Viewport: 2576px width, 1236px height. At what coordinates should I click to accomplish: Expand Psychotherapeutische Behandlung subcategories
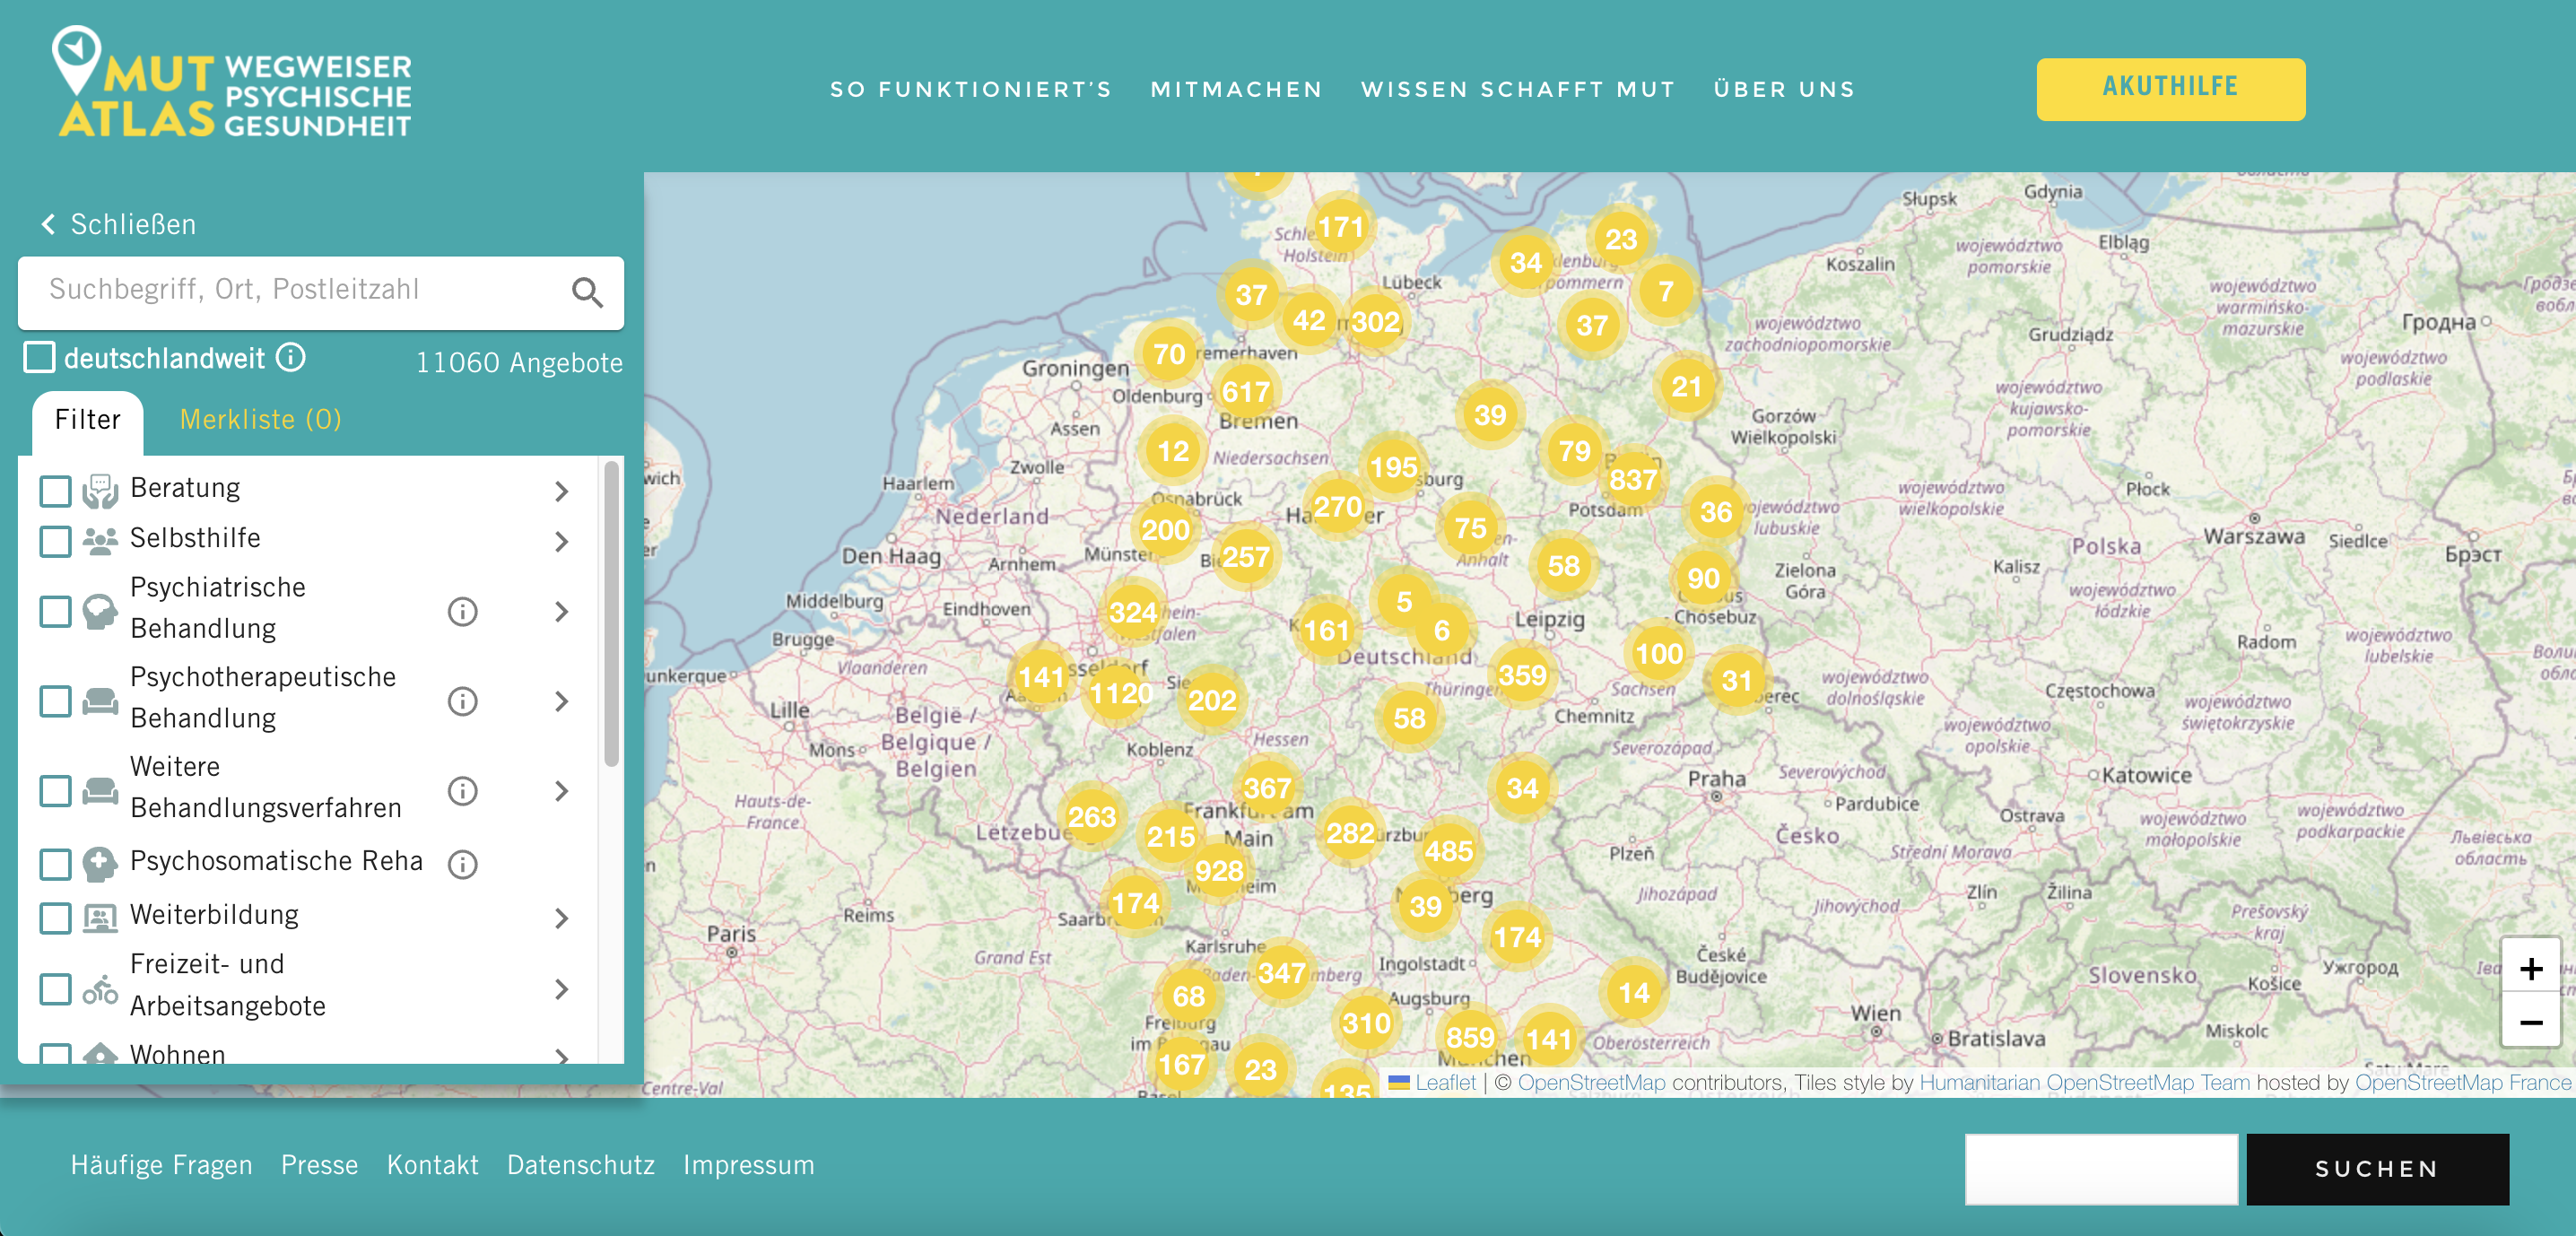coord(561,701)
